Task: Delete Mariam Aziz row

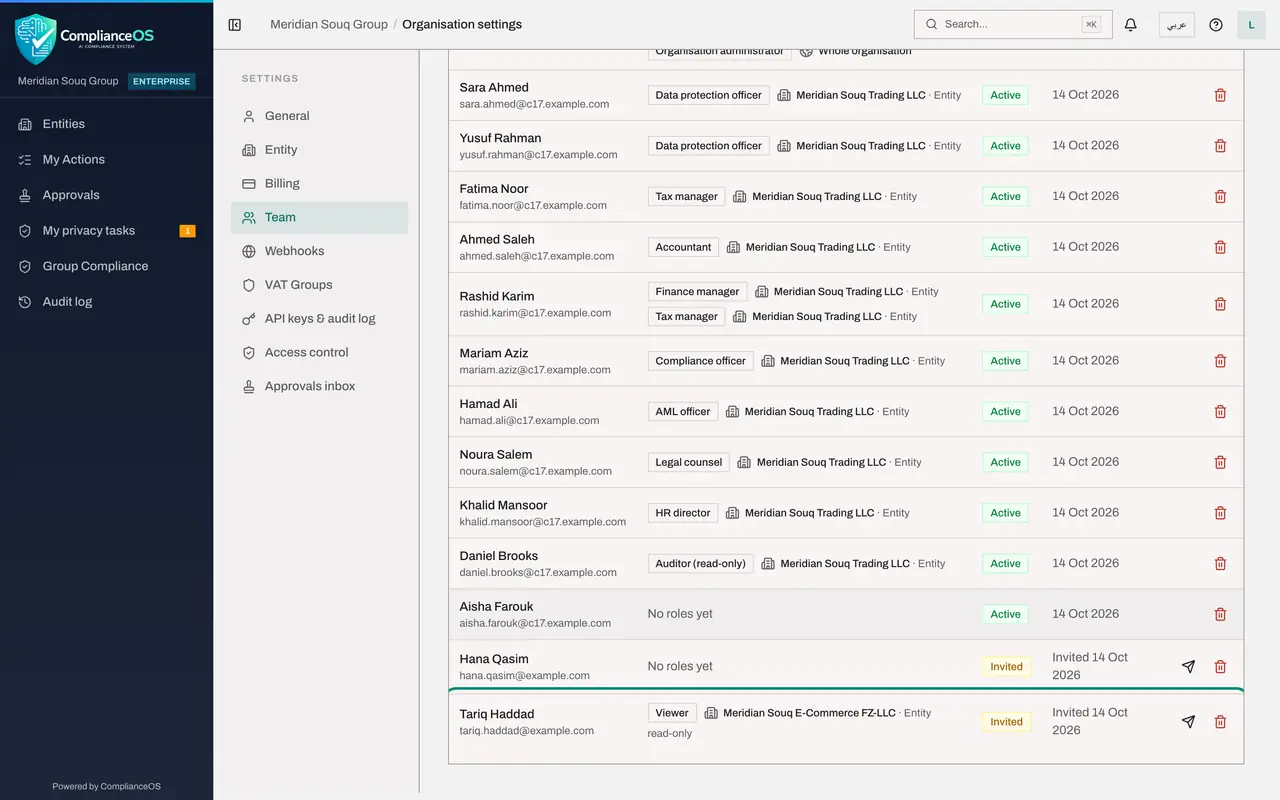Action: 1220,361
